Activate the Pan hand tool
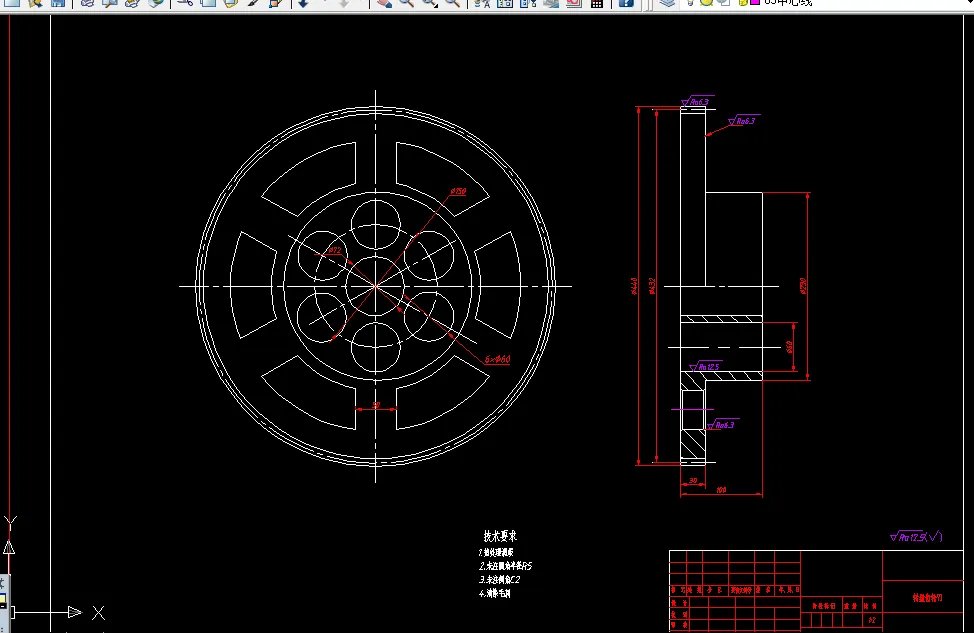The width and height of the screenshot is (974, 633). (x=384, y=2)
